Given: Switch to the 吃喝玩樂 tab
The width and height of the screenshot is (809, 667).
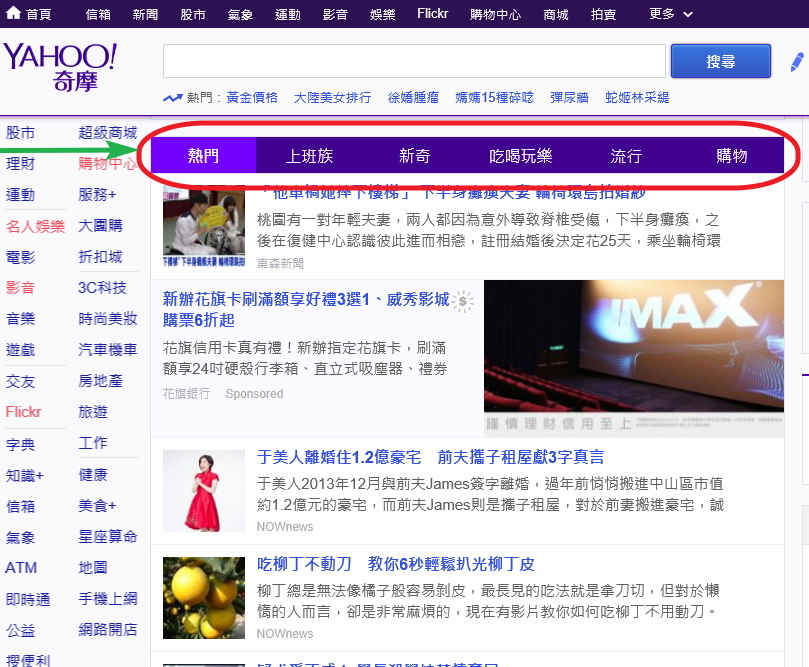Looking at the screenshot, I should point(521,155).
